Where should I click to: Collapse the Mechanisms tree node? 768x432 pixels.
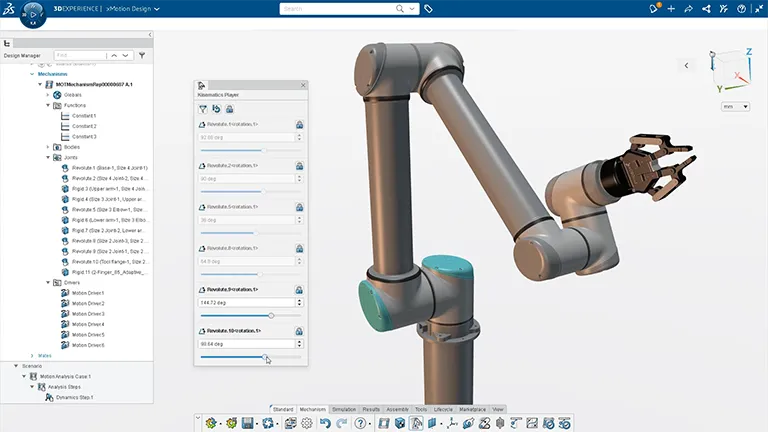tap(32, 74)
